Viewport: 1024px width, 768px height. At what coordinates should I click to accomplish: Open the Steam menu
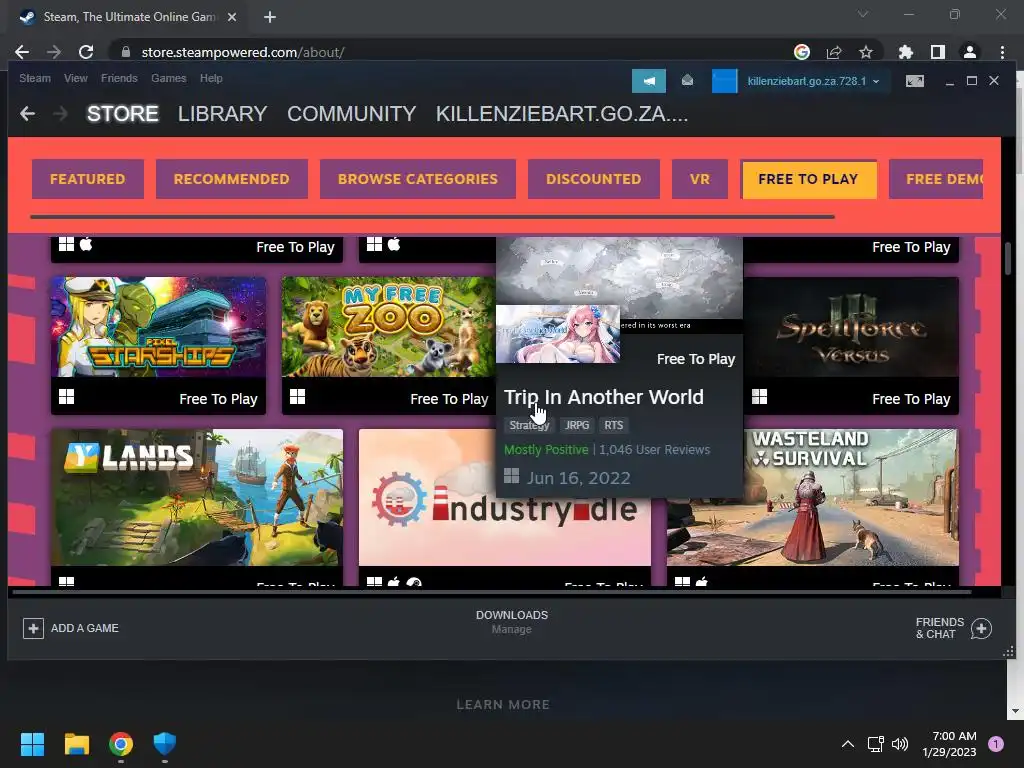35,78
